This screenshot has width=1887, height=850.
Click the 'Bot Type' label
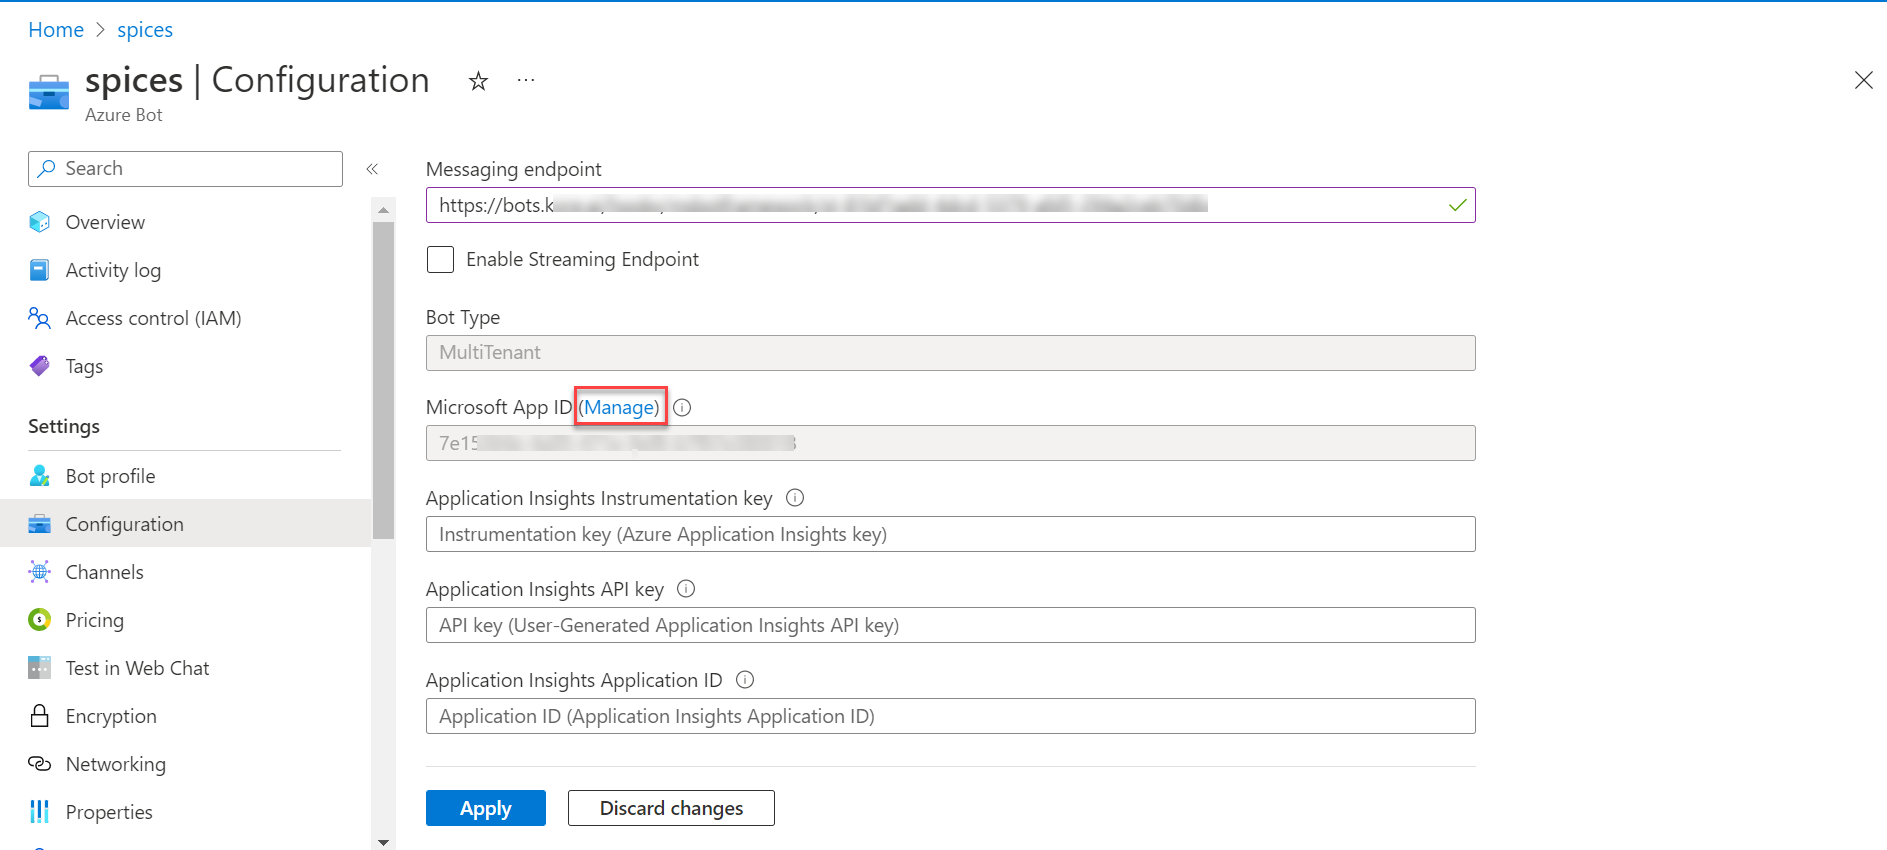(x=463, y=317)
